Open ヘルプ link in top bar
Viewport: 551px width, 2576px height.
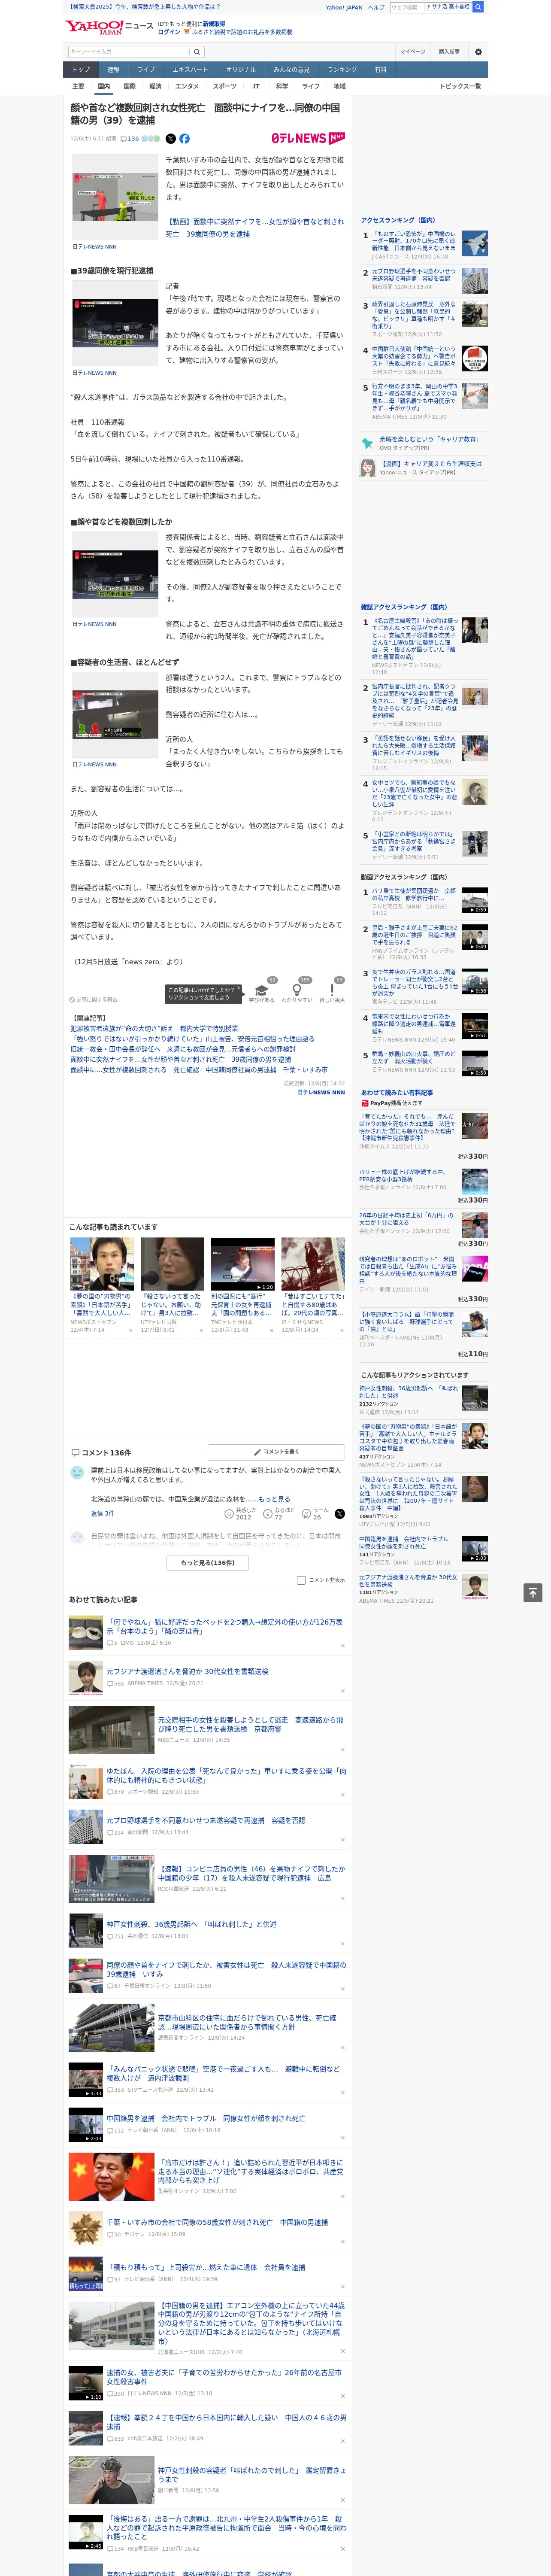tap(375, 7)
